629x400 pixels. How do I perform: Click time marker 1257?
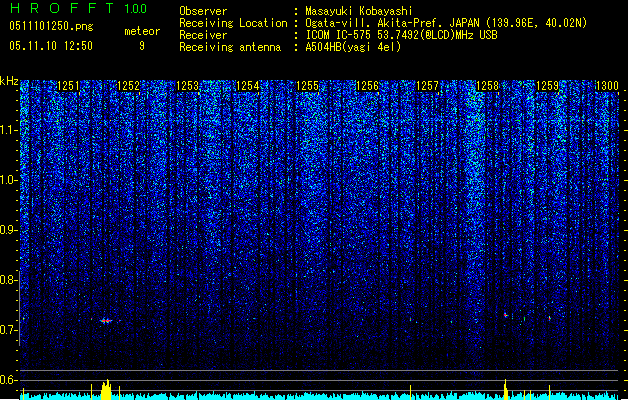(428, 86)
